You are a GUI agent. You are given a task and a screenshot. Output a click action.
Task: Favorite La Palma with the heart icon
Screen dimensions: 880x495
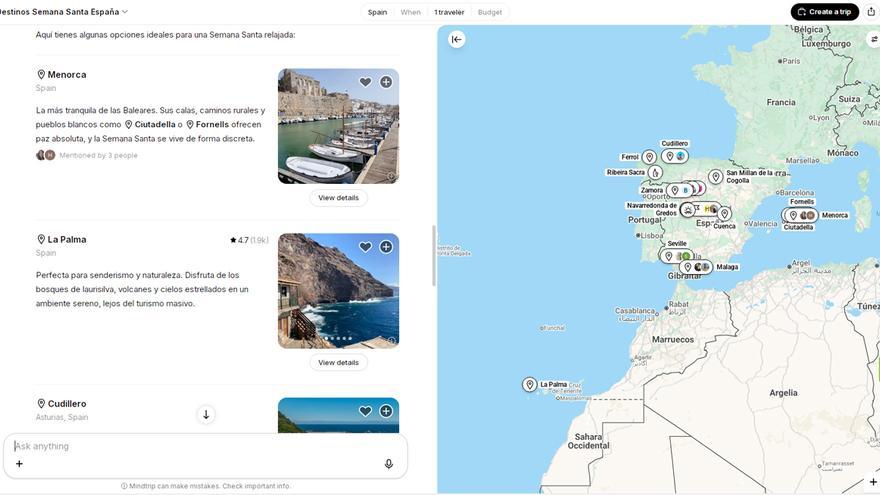point(365,247)
